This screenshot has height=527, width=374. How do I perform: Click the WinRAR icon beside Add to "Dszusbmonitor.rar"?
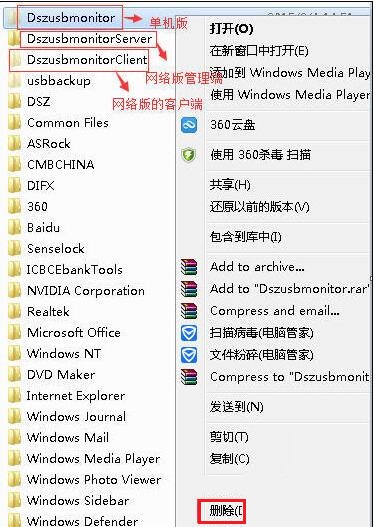(x=189, y=289)
